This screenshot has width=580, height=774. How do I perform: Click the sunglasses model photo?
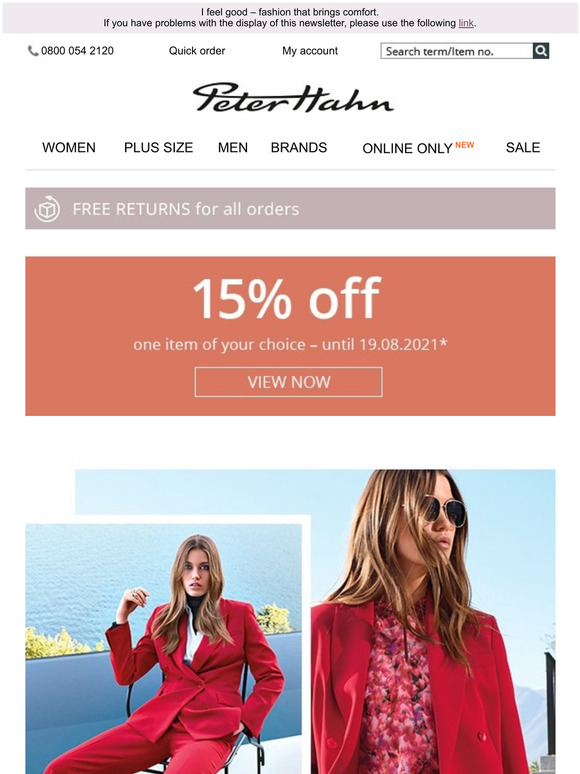click(433, 621)
